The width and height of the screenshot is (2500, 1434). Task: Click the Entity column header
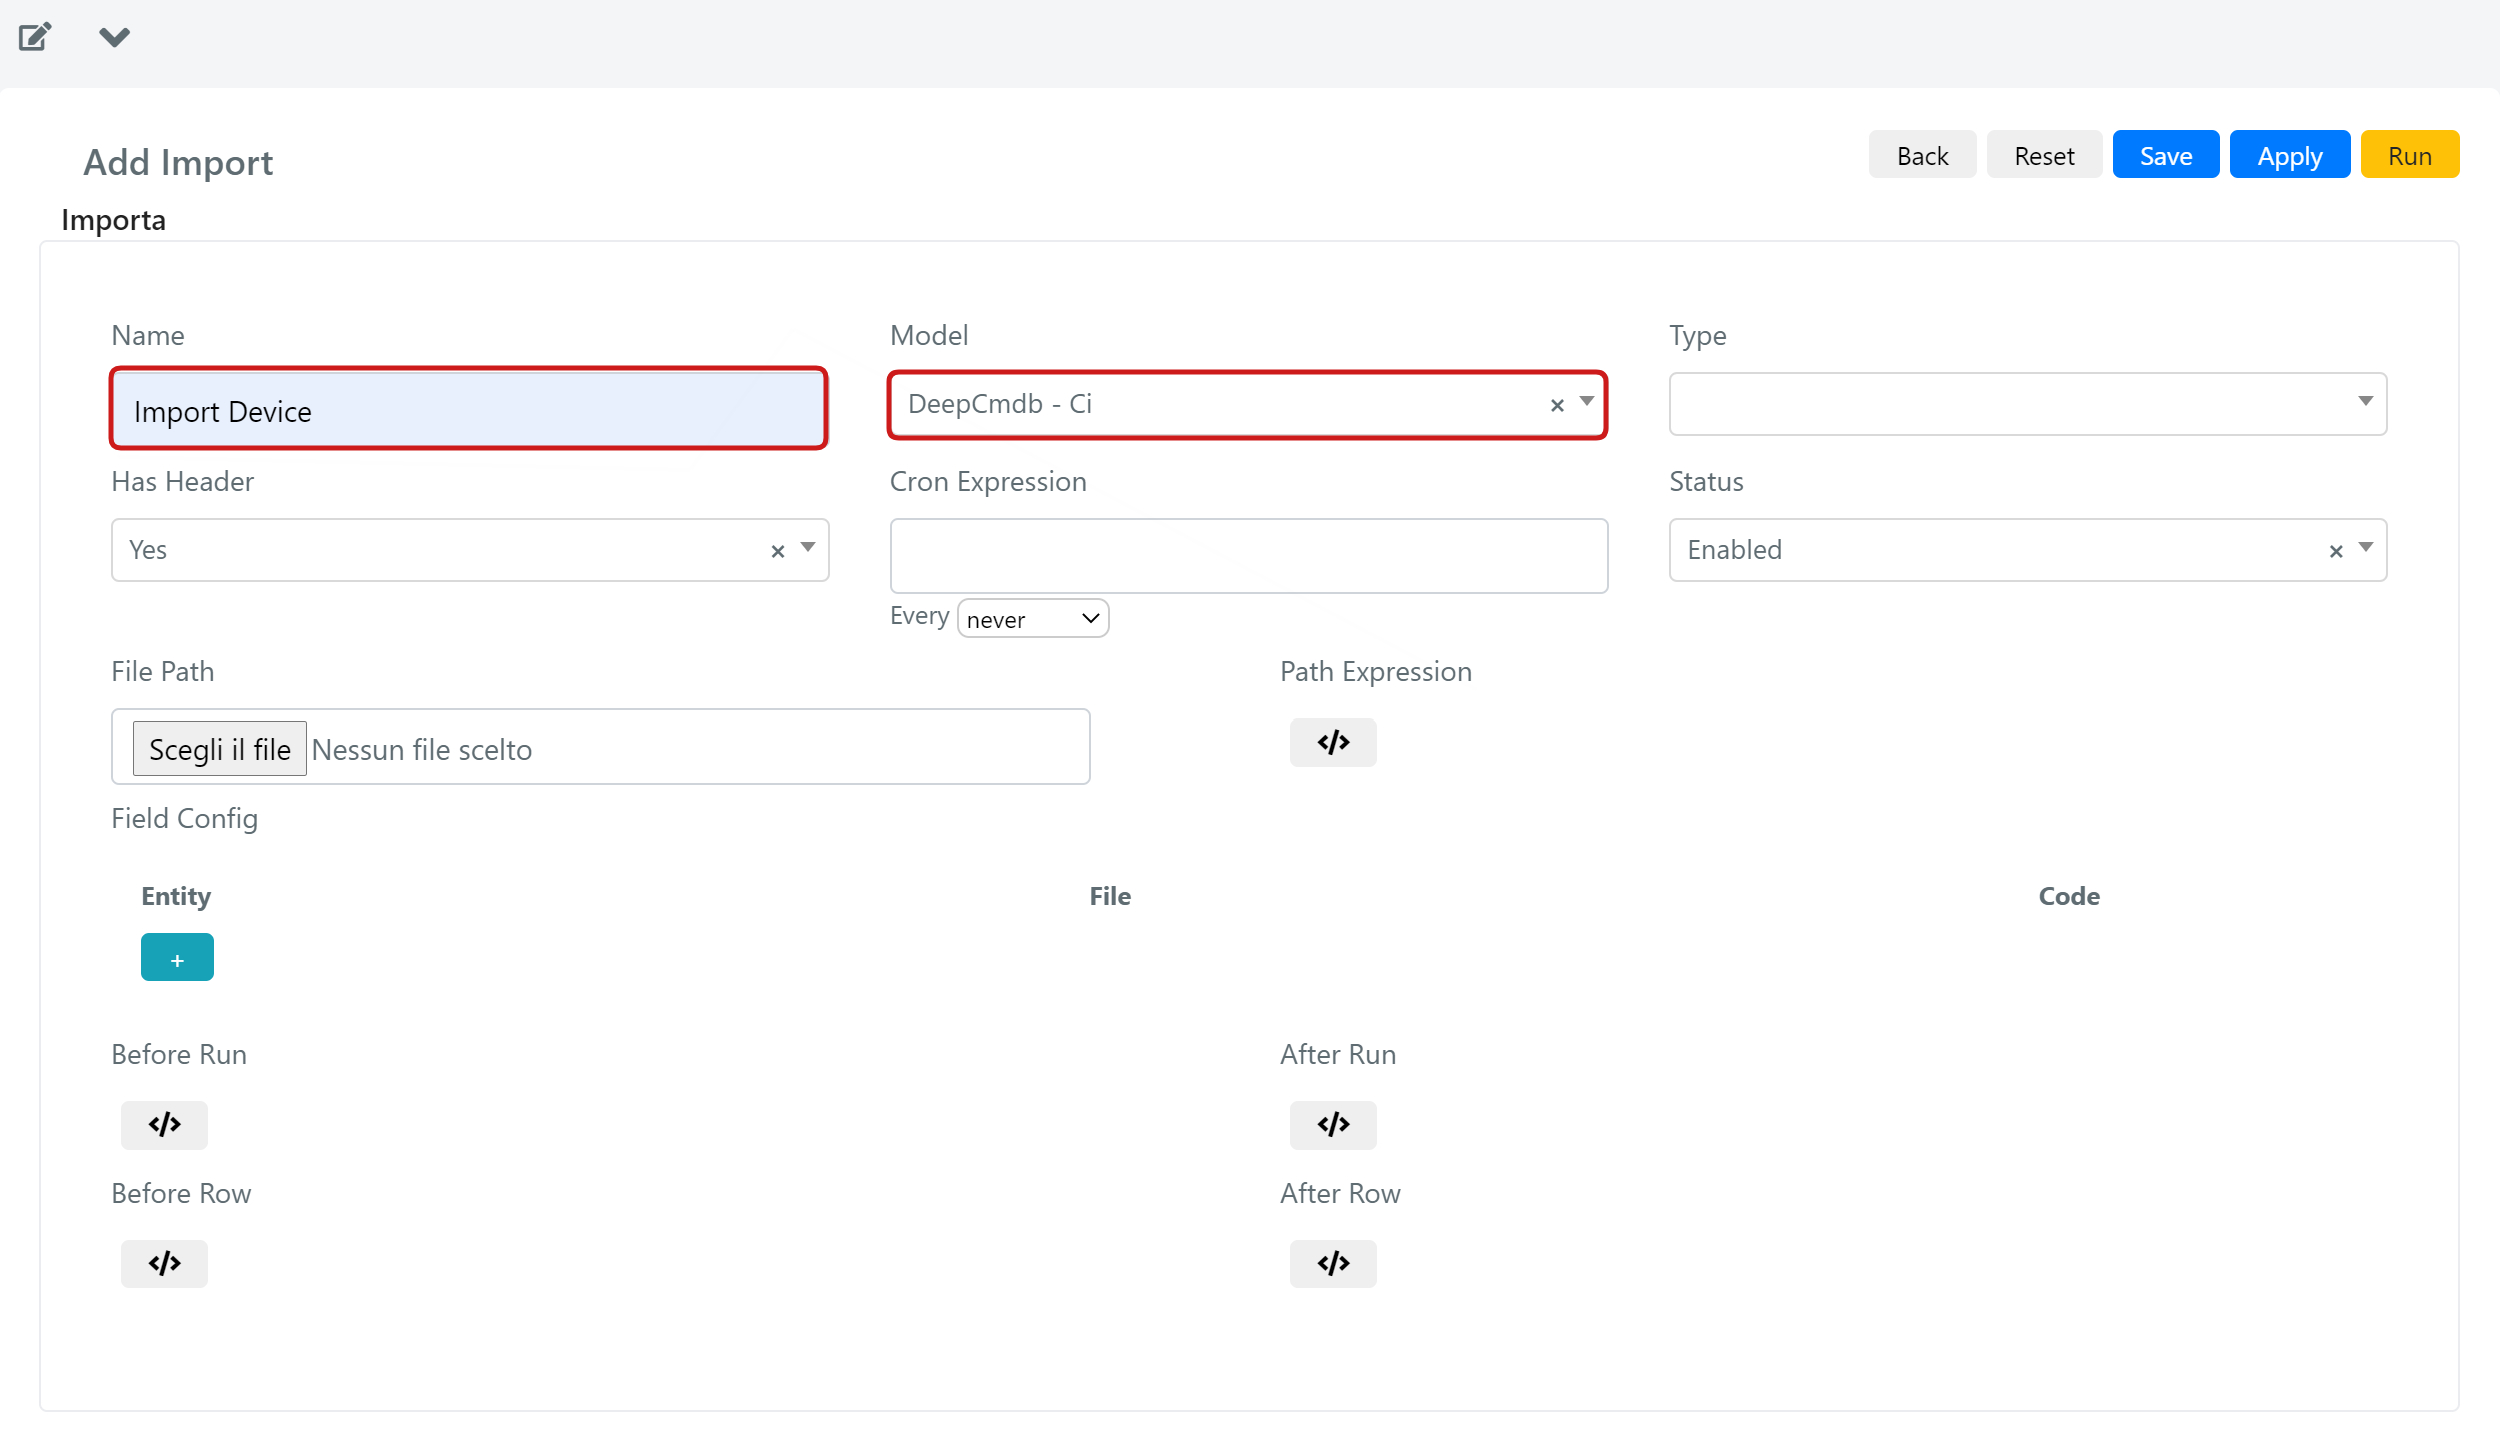click(176, 896)
